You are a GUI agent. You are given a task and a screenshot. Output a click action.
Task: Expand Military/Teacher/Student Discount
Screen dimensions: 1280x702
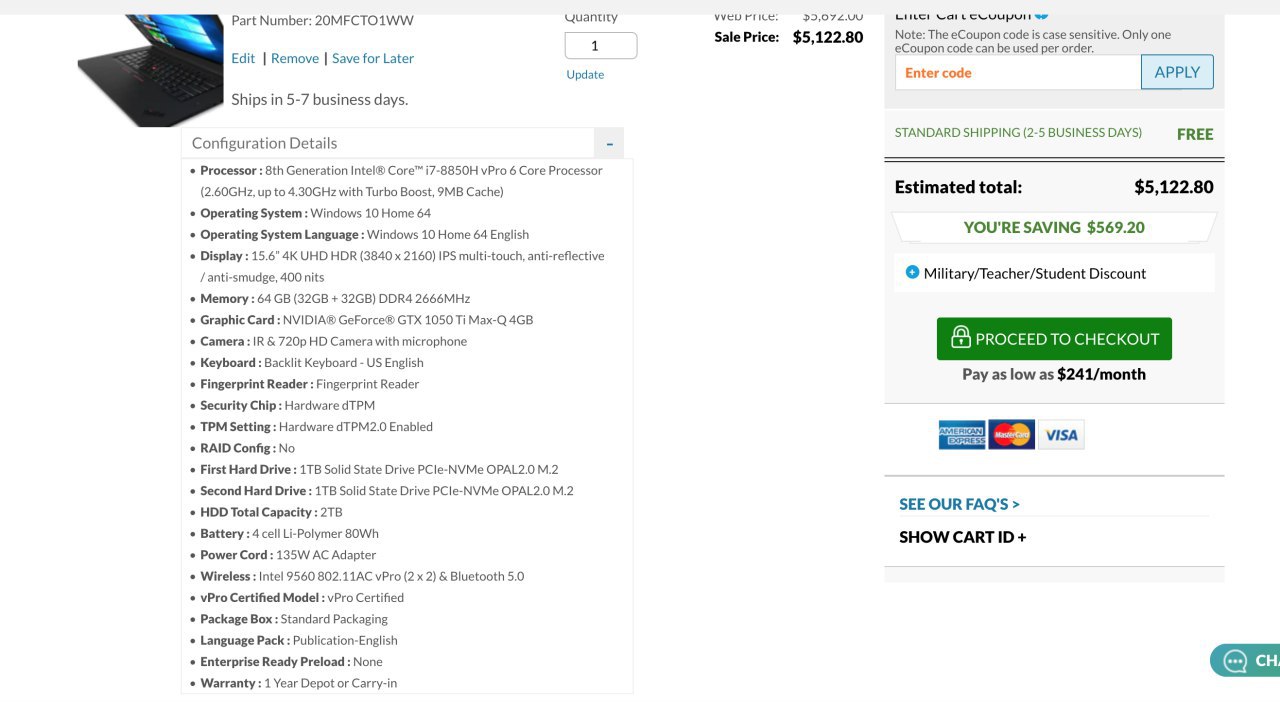1035,273
